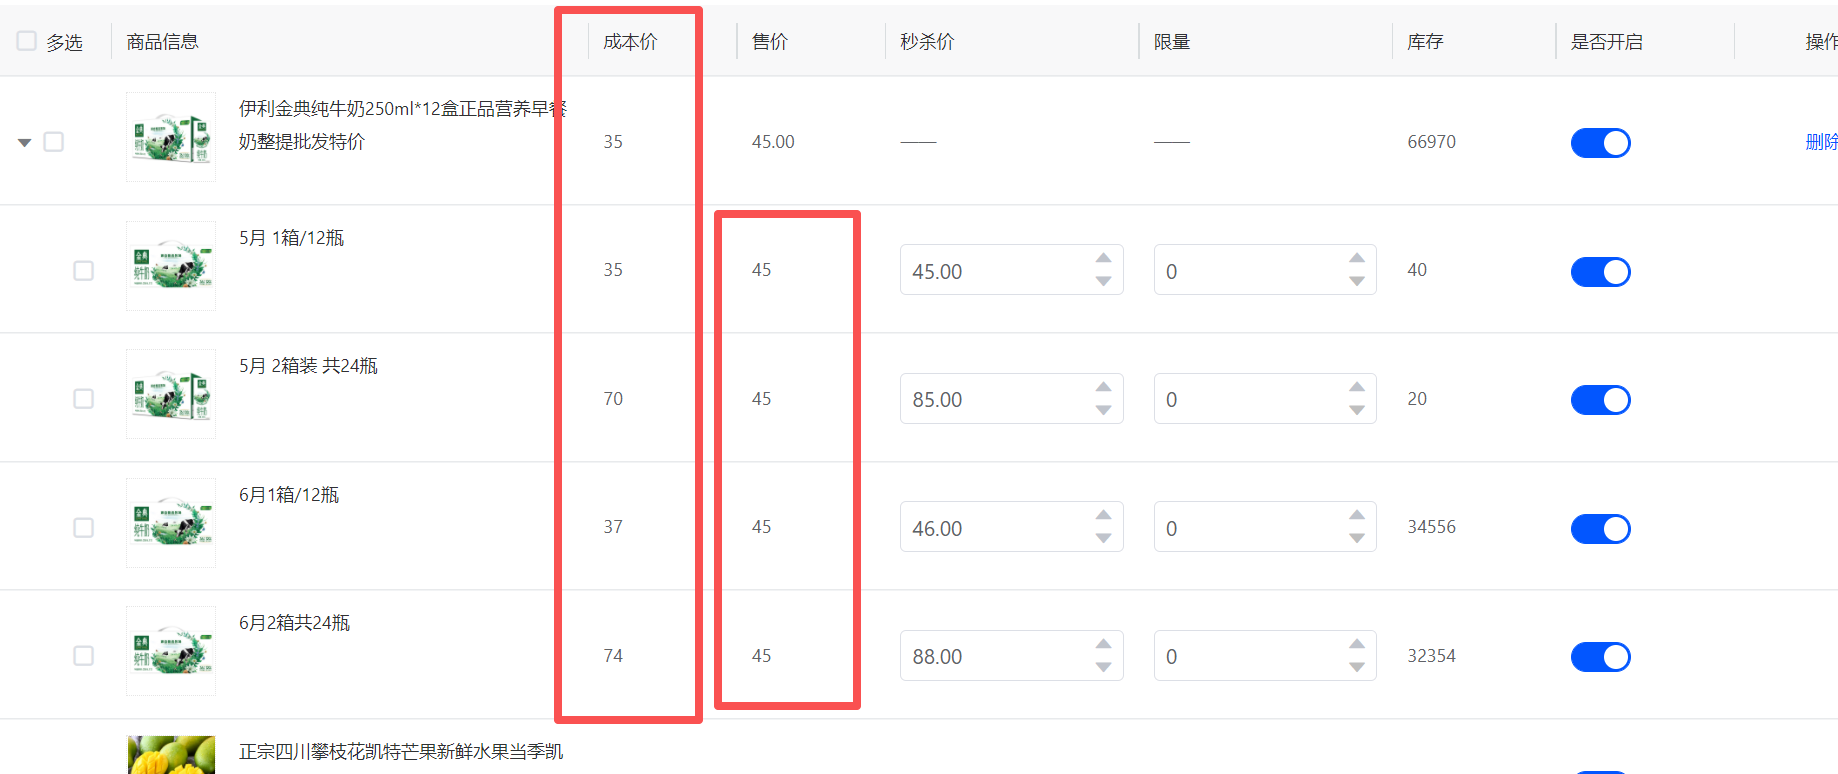The image size is (1838, 774).
Task: Increase flash-sale price on 5月 1箱/12瓶 row
Action: [1103, 258]
